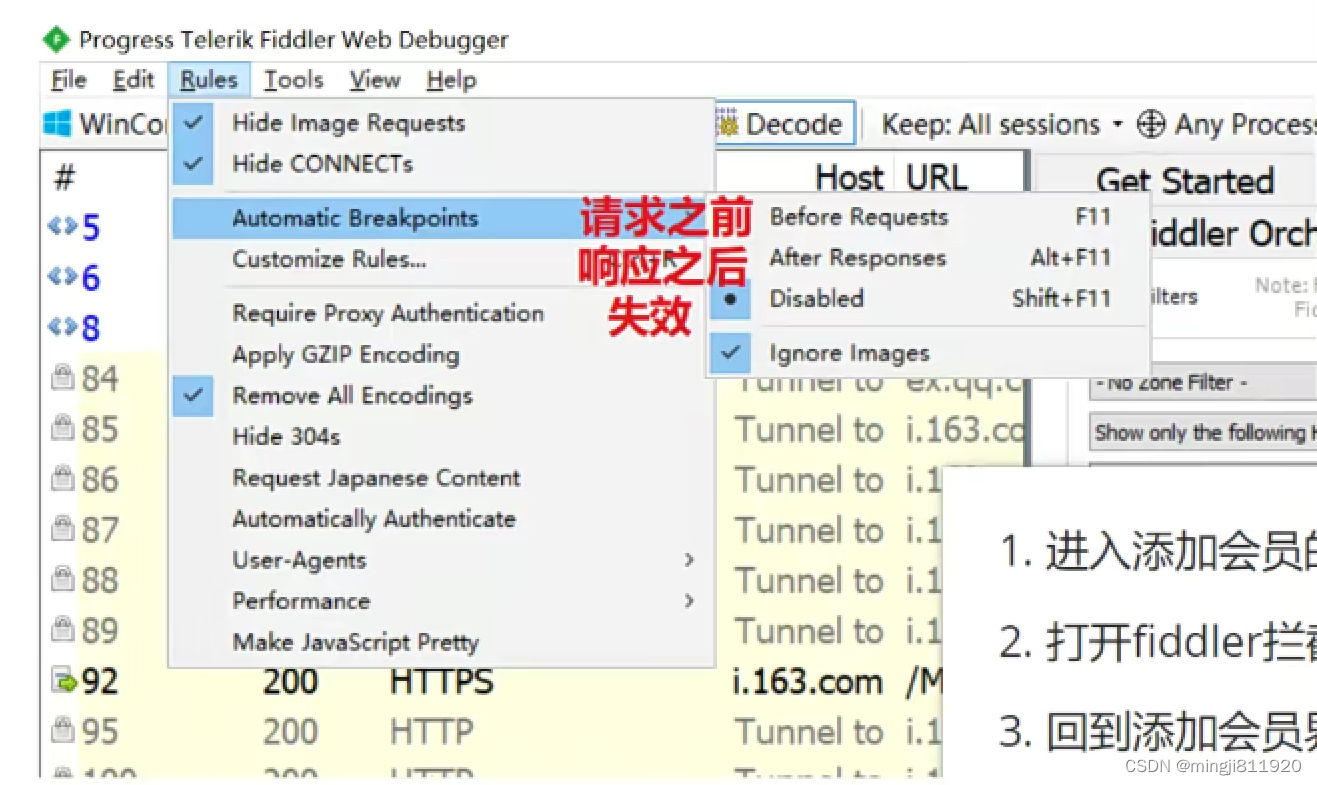Sort sessions by the # column header
This screenshot has width=1317, height=785.
click(65, 179)
